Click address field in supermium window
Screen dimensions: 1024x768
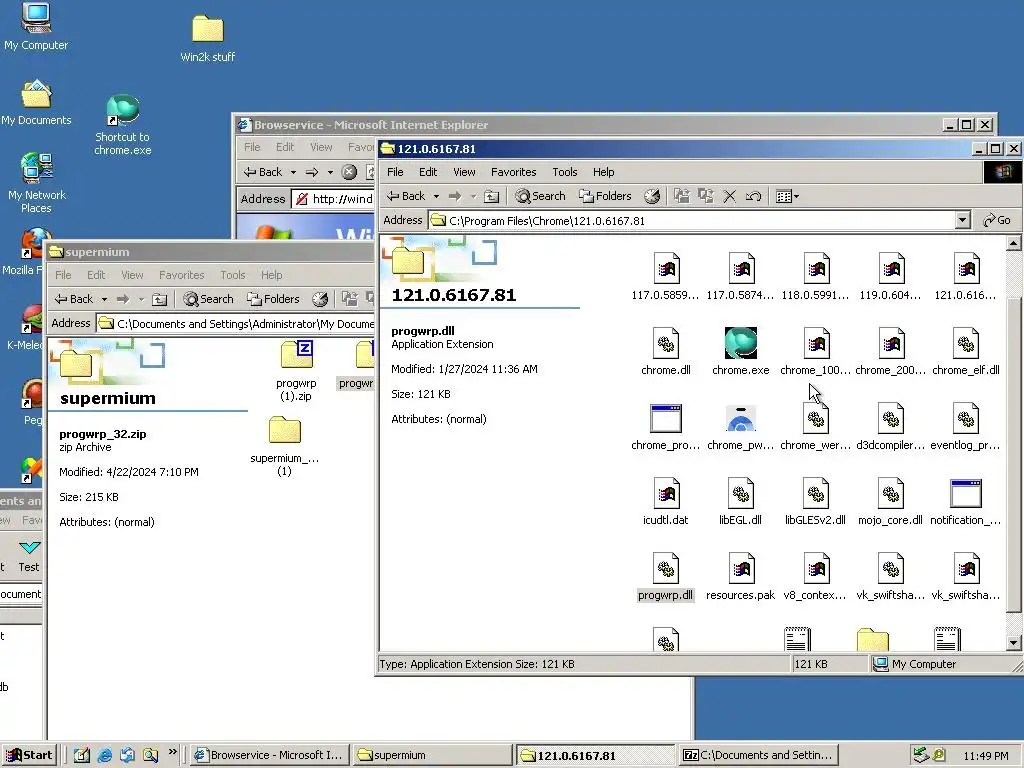[235, 323]
